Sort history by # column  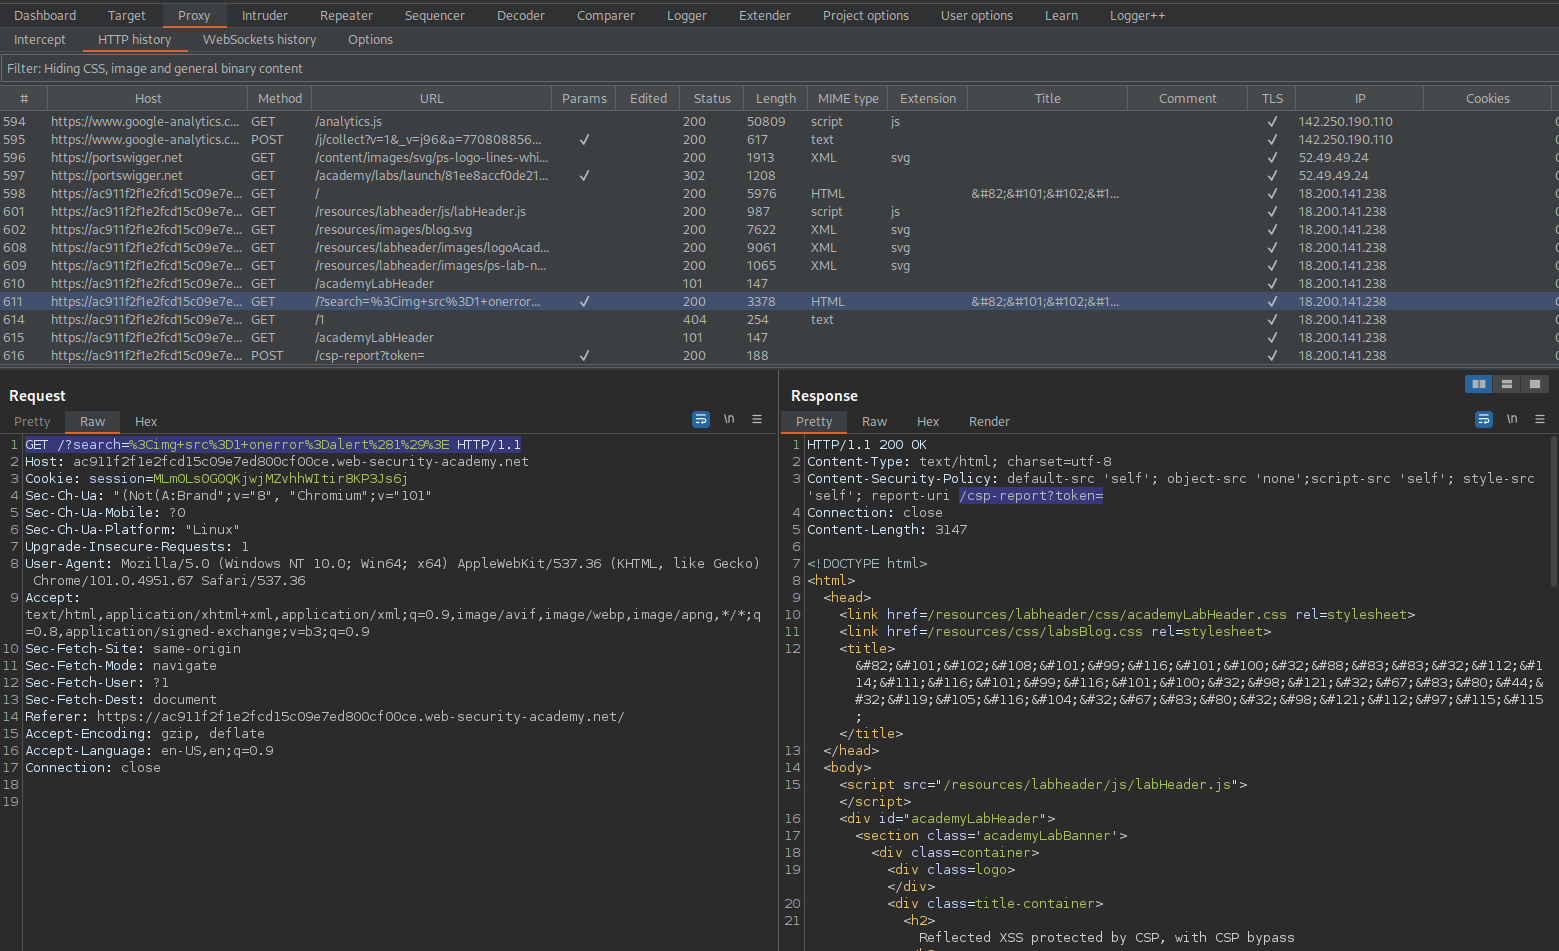pyautogui.click(x=24, y=98)
